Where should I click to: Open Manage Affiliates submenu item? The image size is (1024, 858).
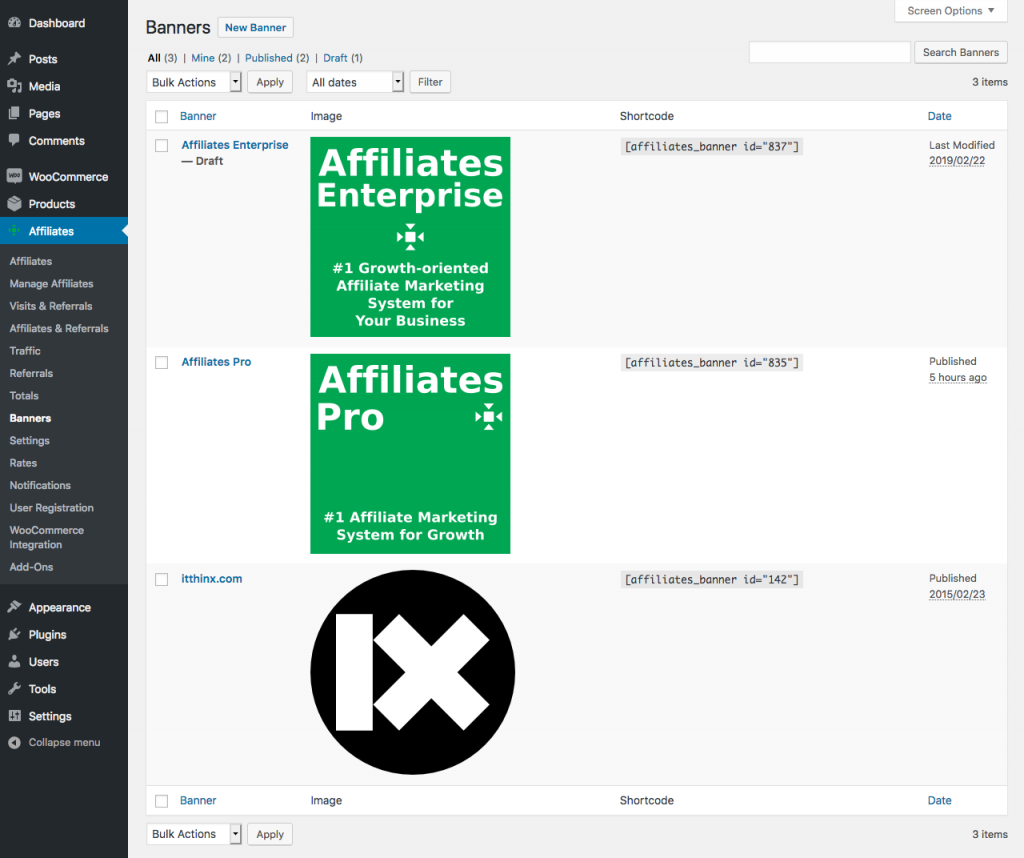(52, 283)
